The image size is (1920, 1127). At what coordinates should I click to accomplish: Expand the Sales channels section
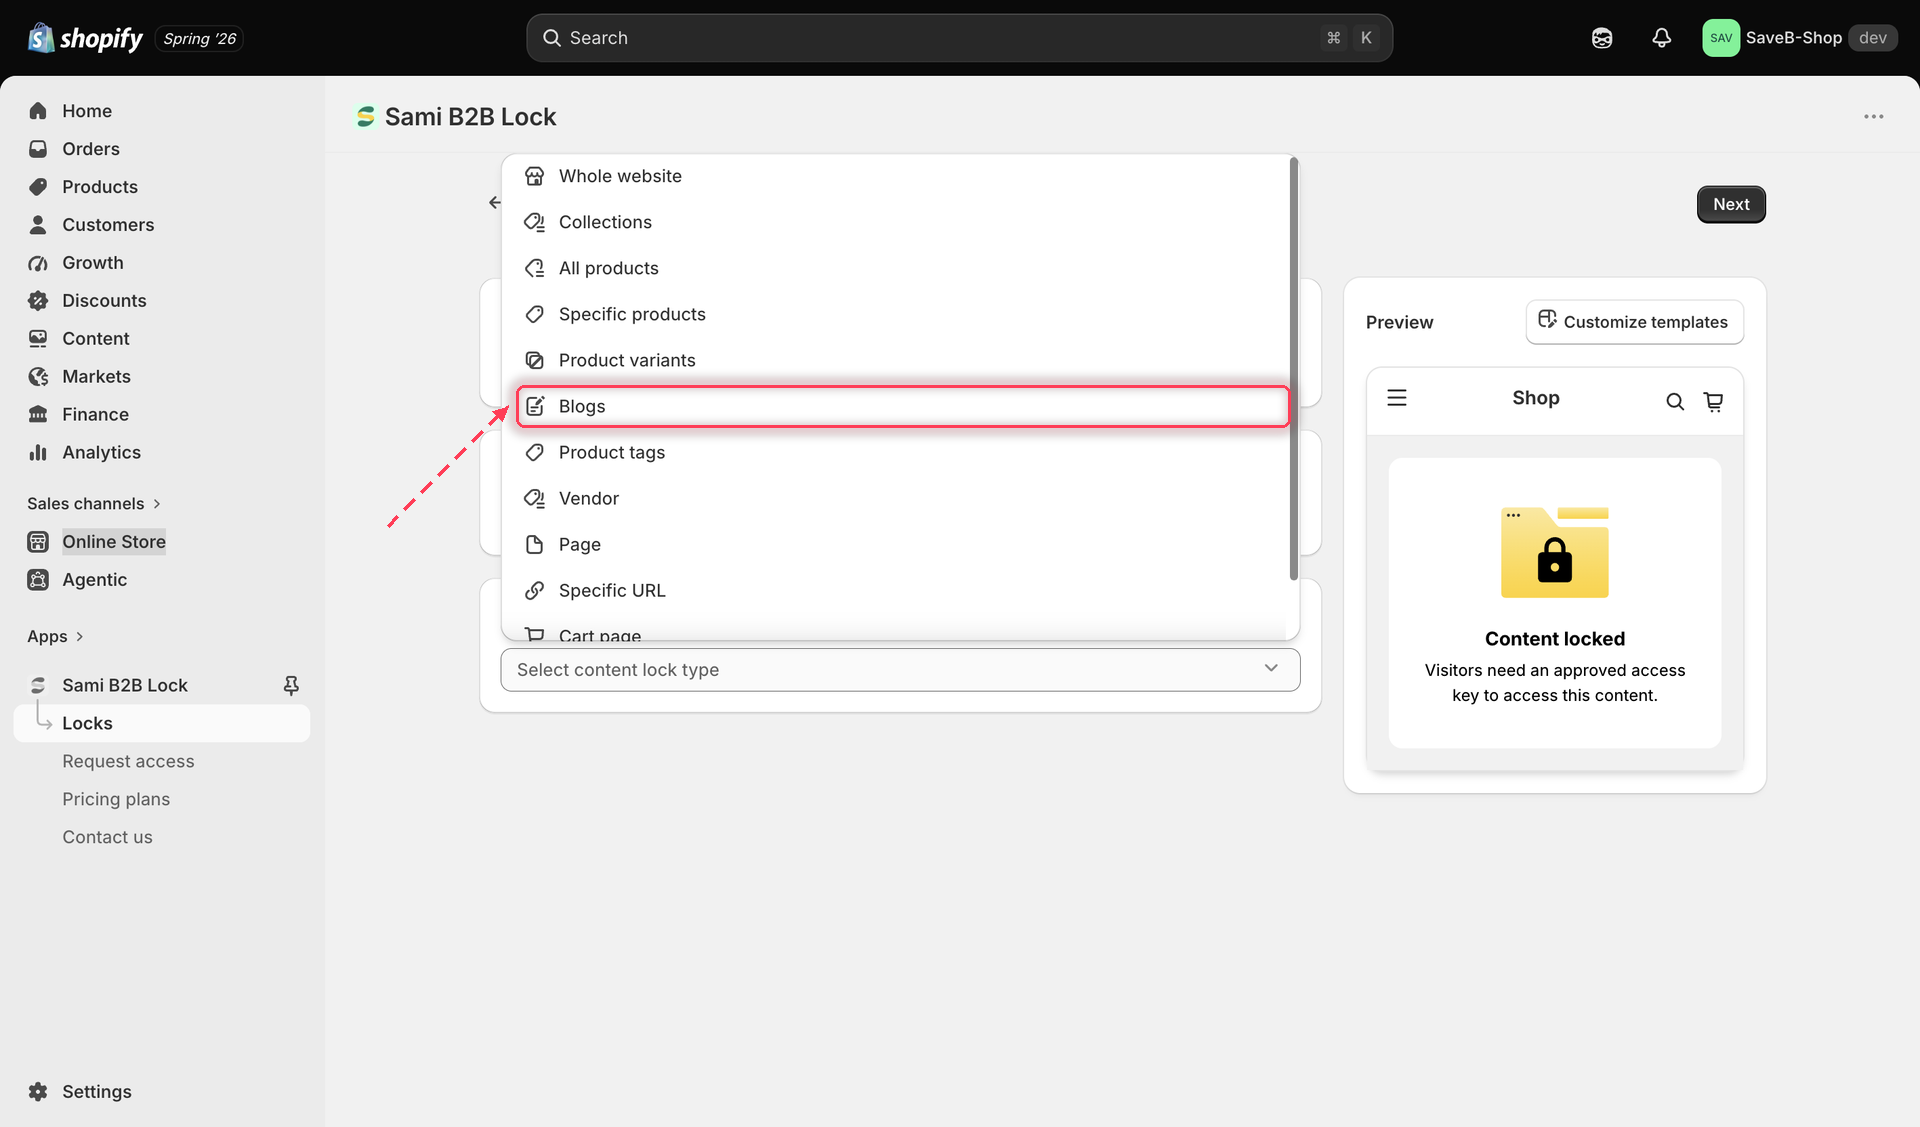click(x=94, y=504)
